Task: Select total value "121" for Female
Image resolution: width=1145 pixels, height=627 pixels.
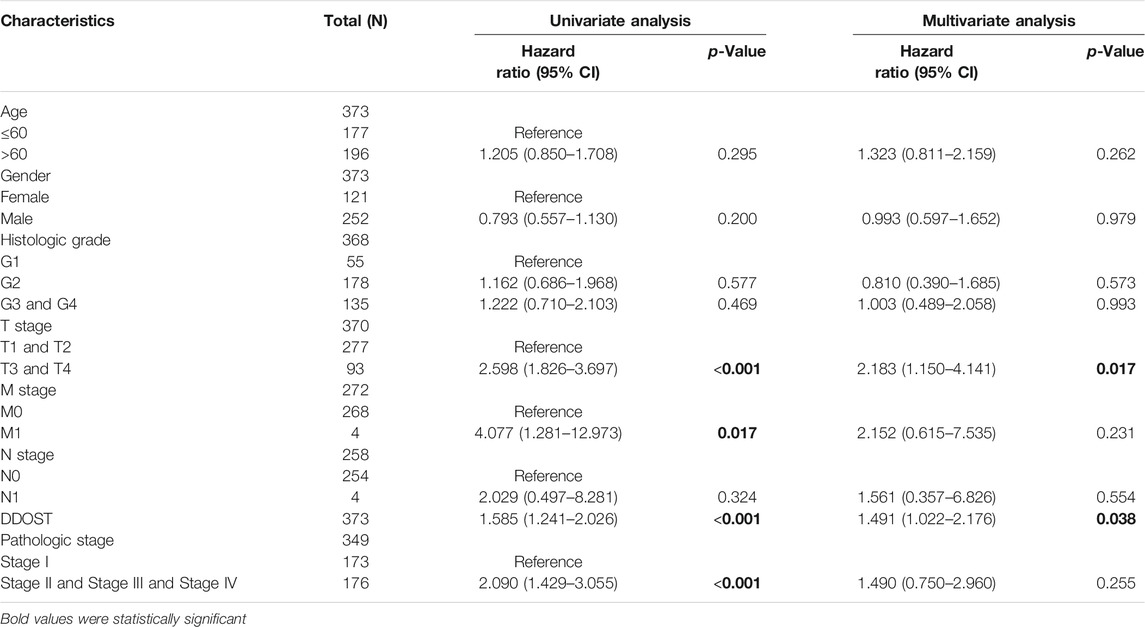Action: click(x=356, y=198)
